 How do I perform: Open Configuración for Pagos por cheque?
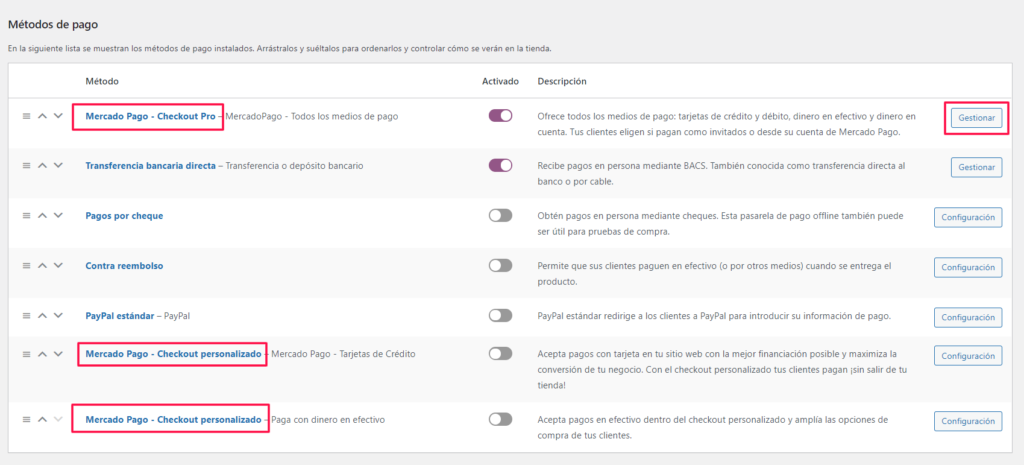coord(967,217)
